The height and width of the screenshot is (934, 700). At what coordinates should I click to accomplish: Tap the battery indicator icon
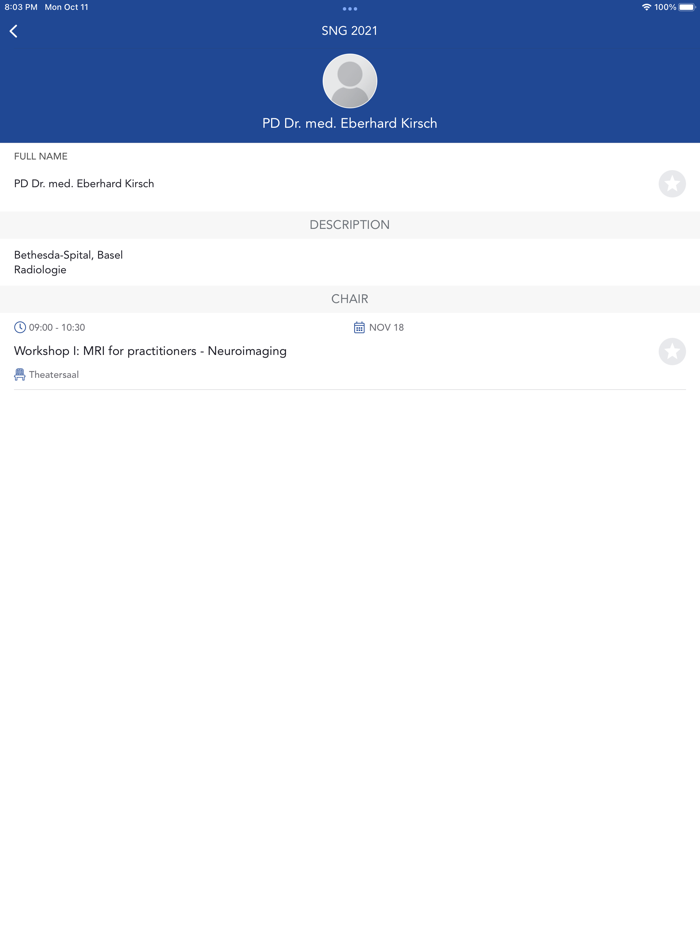pos(687,7)
